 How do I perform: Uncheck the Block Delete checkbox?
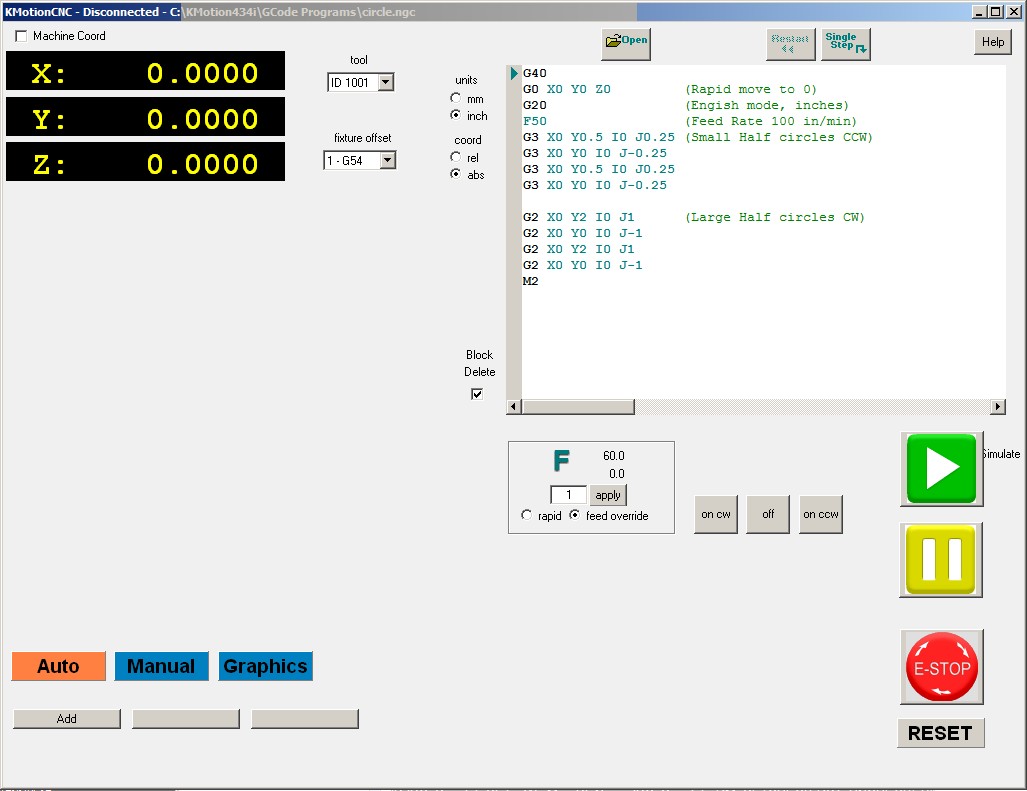pyautogui.click(x=477, y=394)
